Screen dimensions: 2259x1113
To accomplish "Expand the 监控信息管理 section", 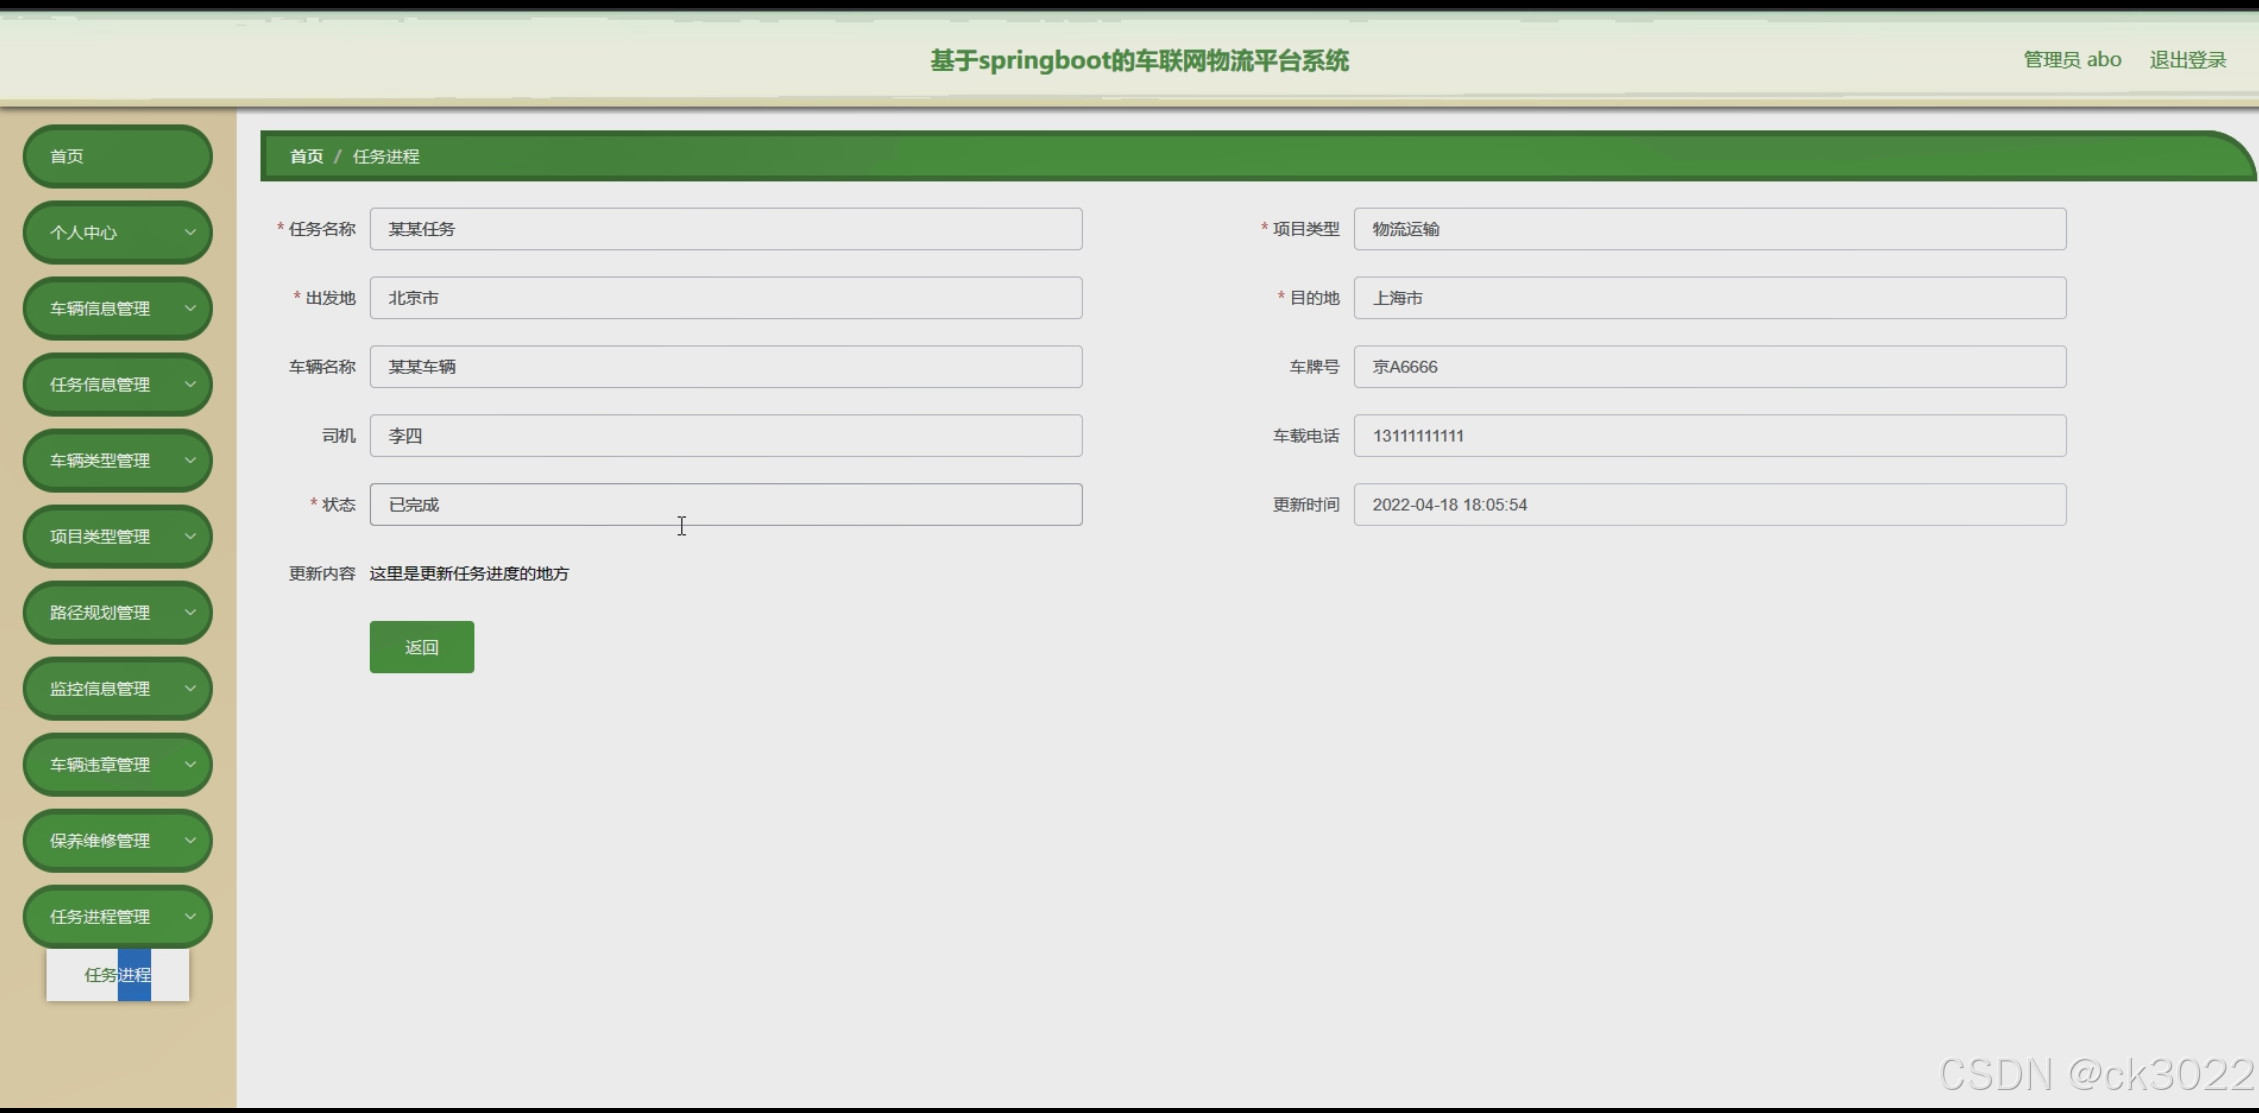I will 117,688.
